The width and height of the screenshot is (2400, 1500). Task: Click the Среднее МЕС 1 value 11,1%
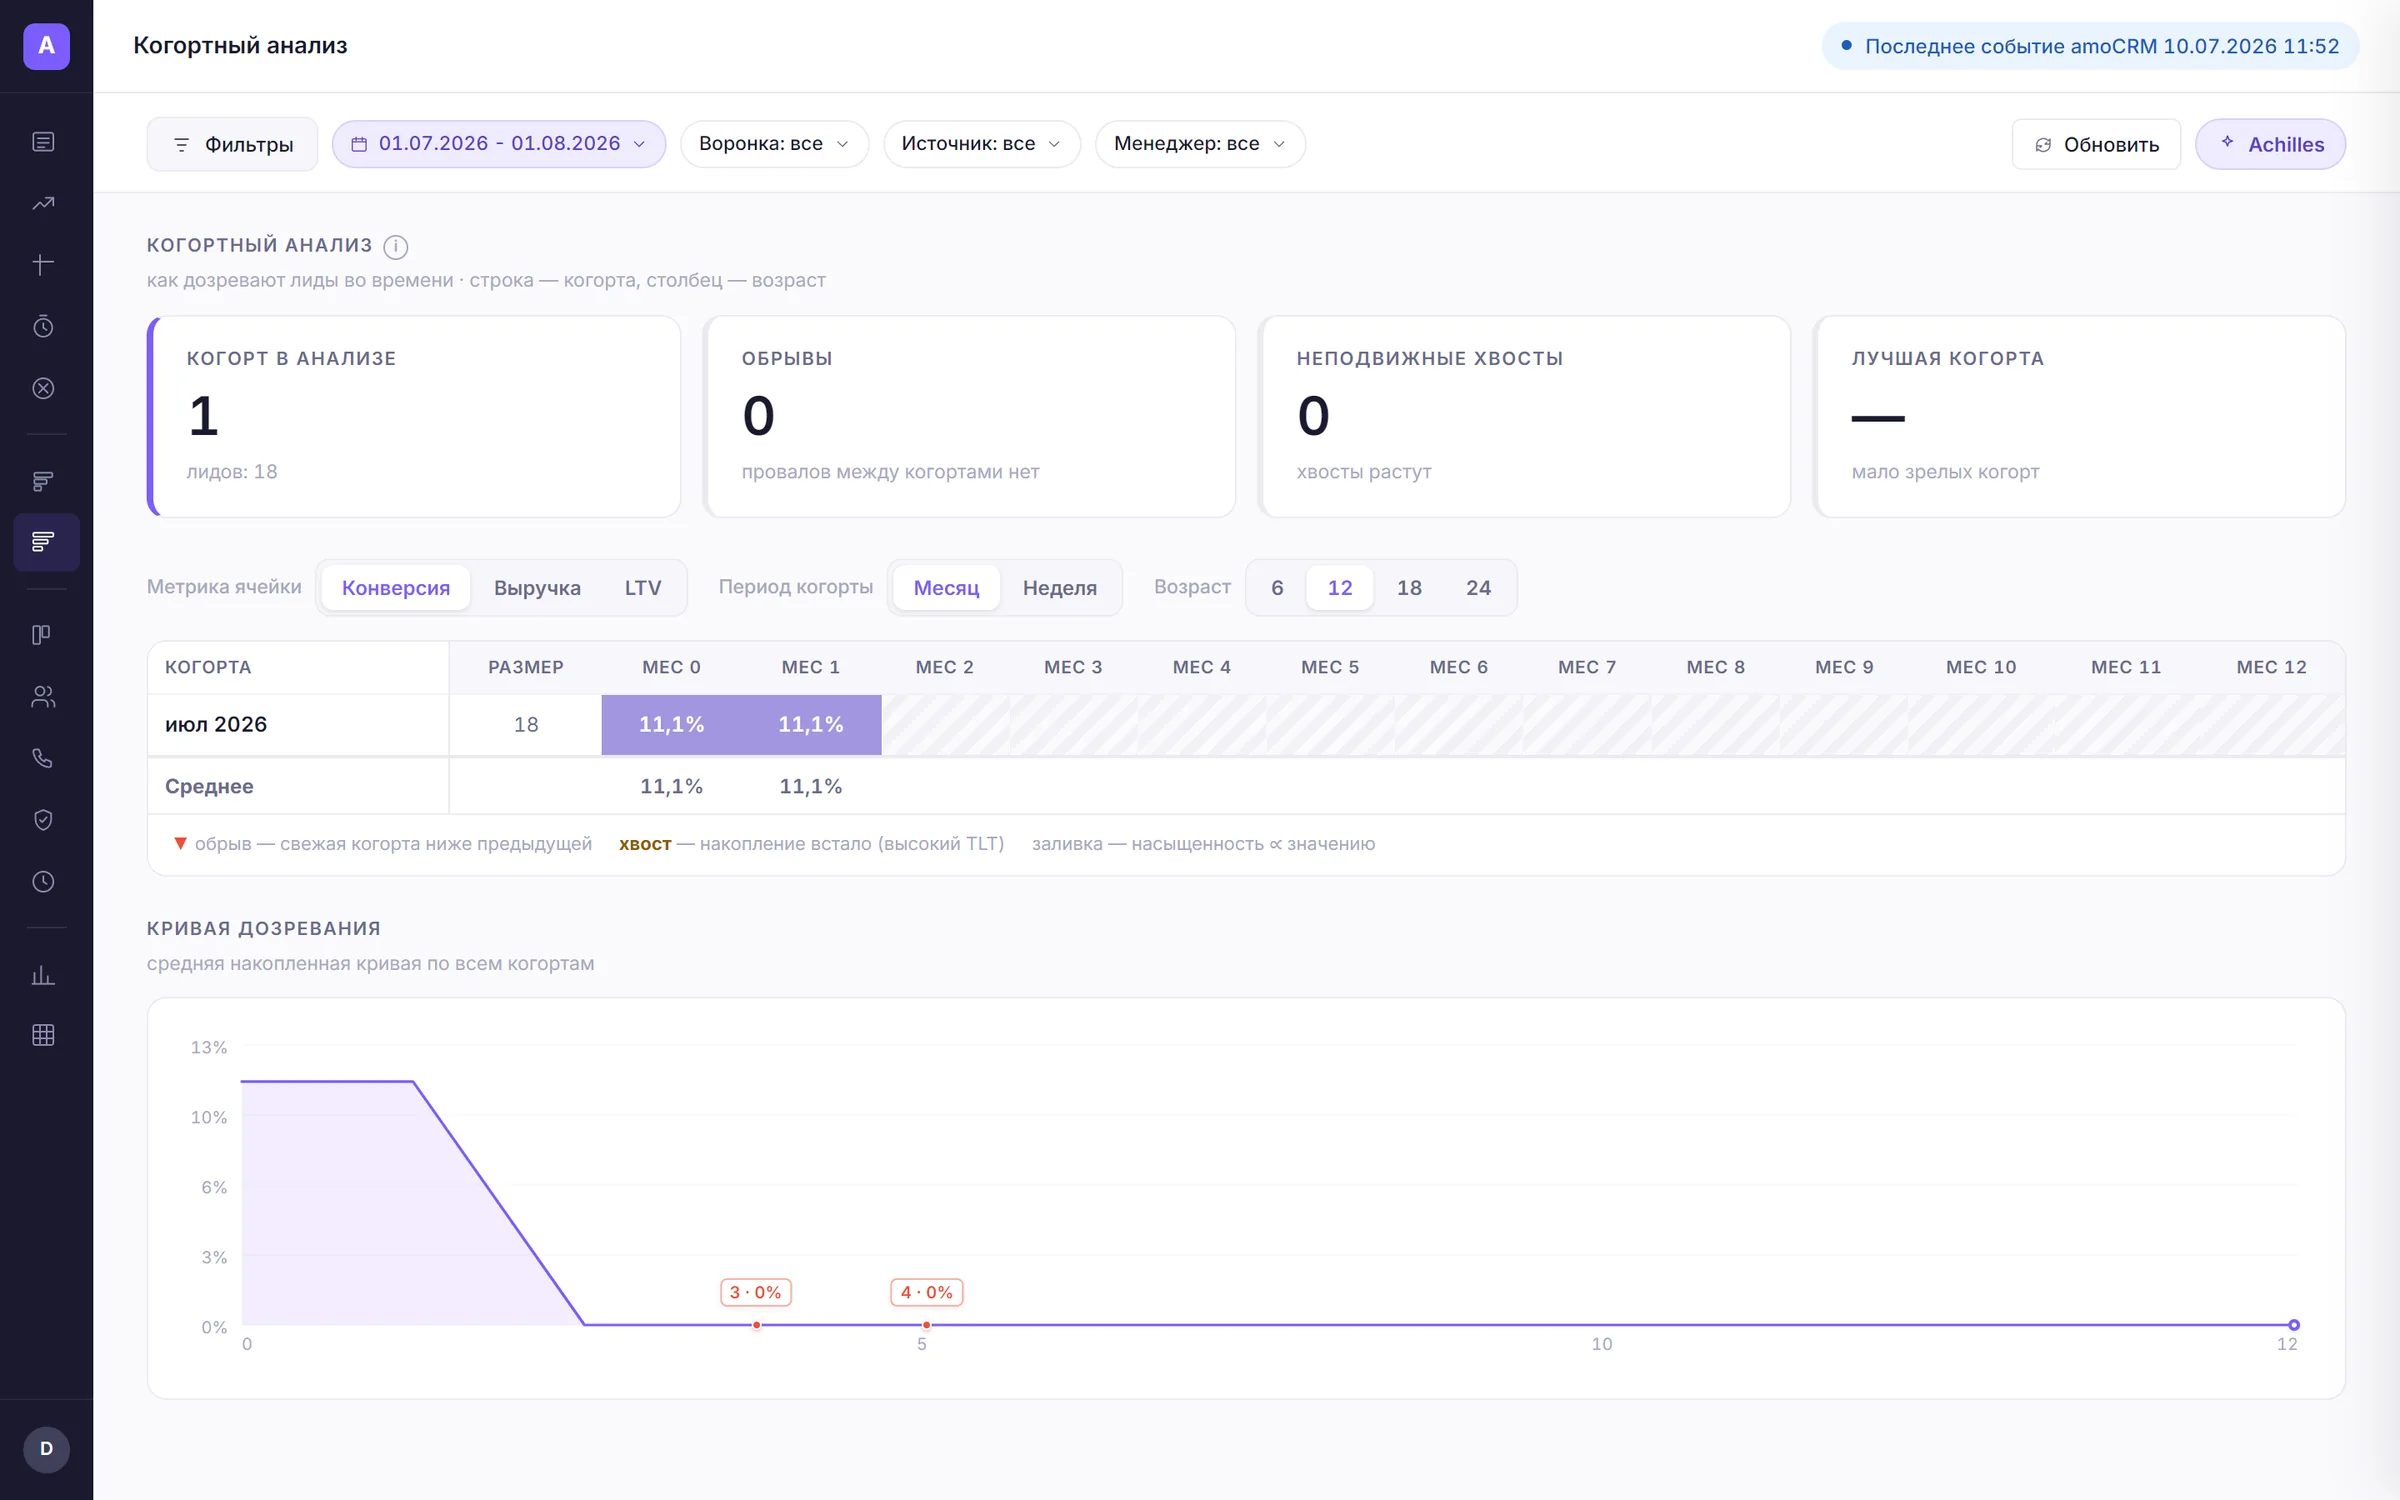(811, 787)
